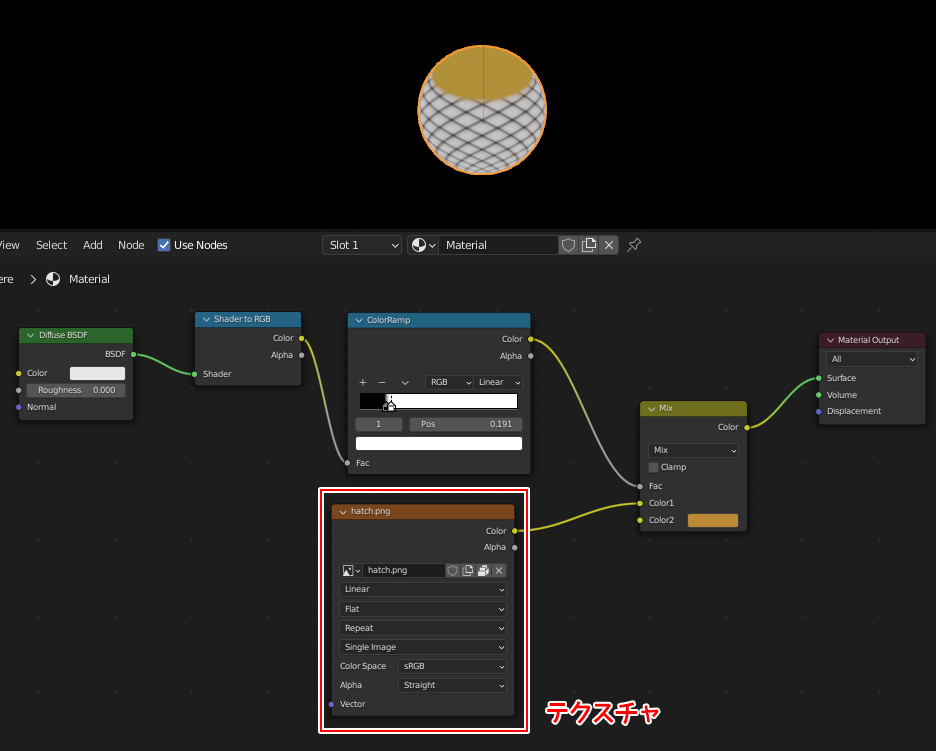Open the Node menu
This screenshot has height=751, width=936.
click(131, 245)
